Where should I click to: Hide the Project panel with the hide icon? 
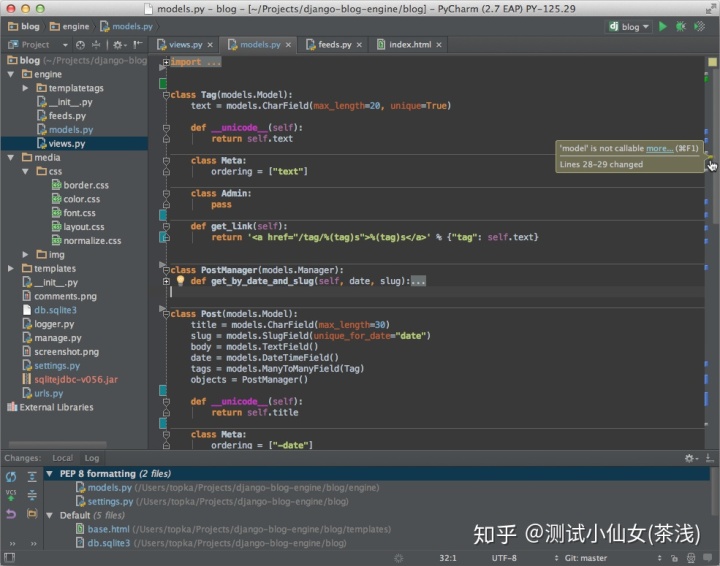tap(138, 45)
